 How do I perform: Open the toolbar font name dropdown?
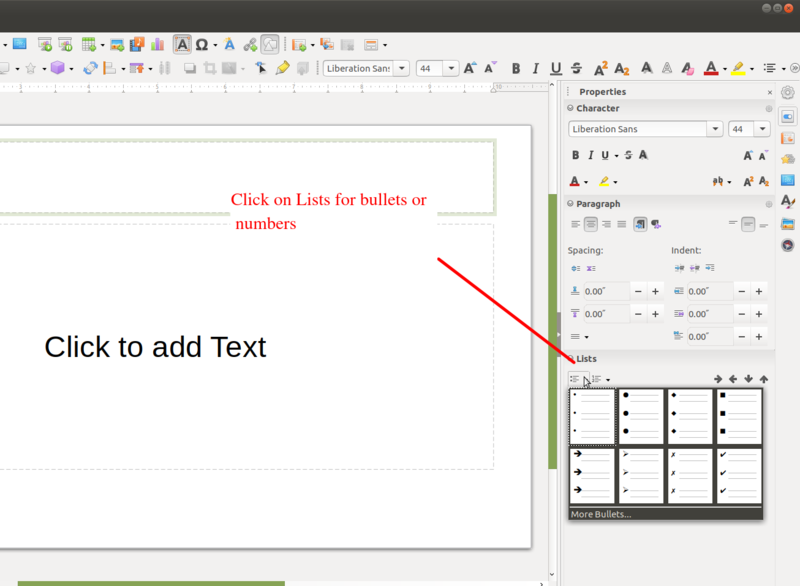tap(402, 68)
